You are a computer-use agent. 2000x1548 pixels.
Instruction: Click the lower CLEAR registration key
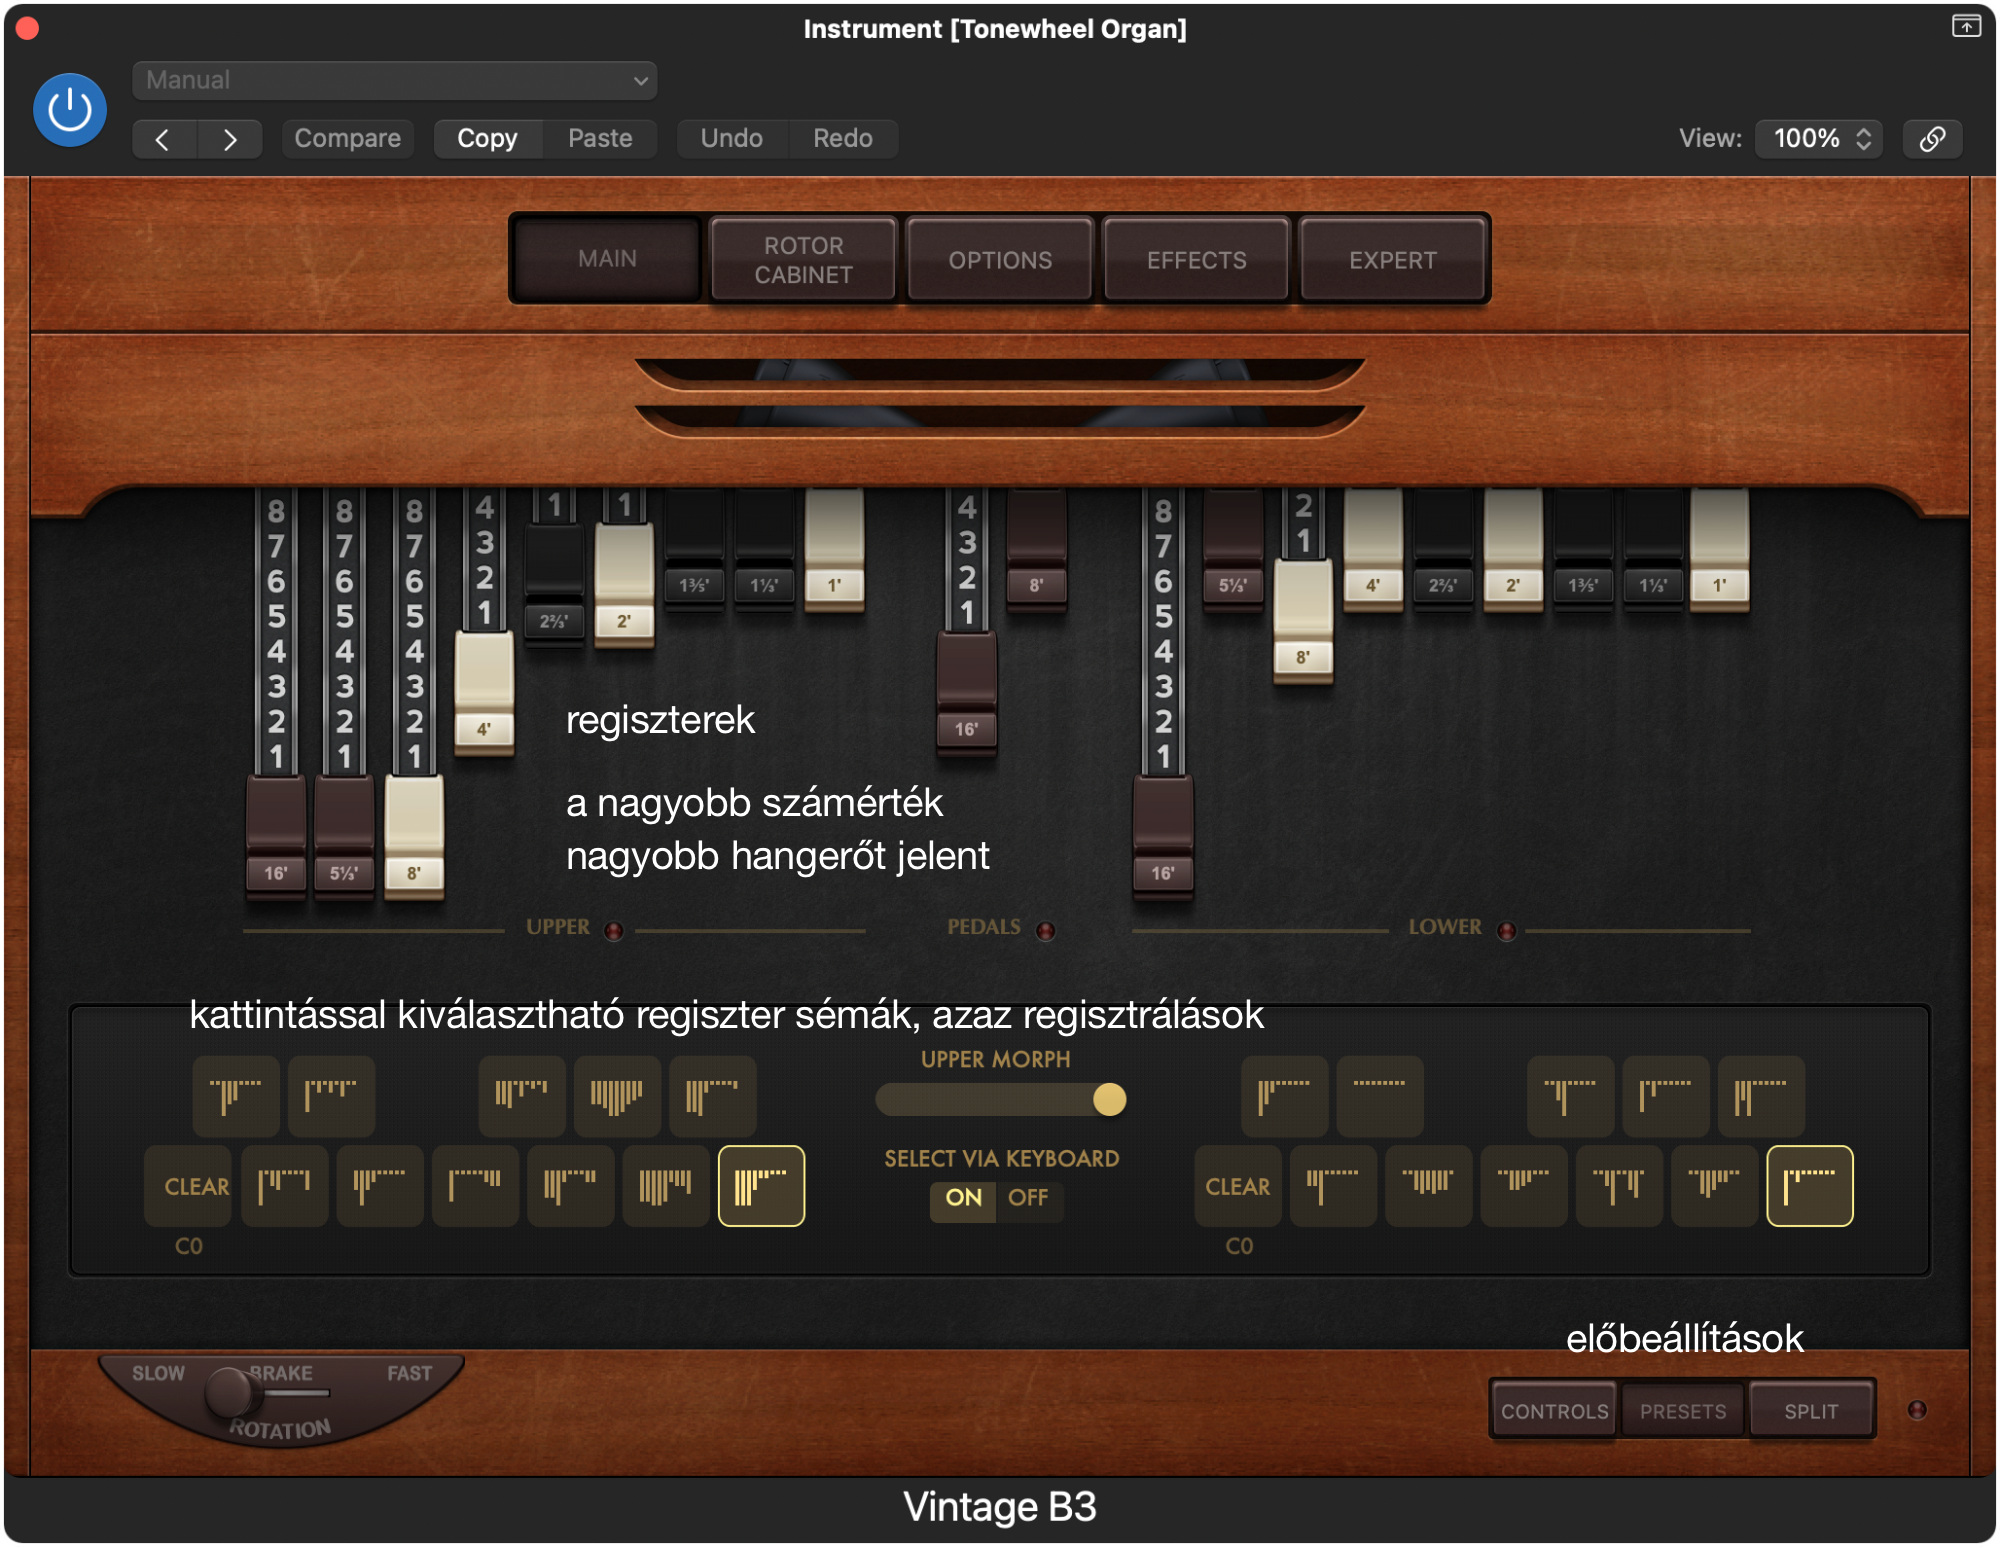pyautogui.click(x=1238, y=1186)
